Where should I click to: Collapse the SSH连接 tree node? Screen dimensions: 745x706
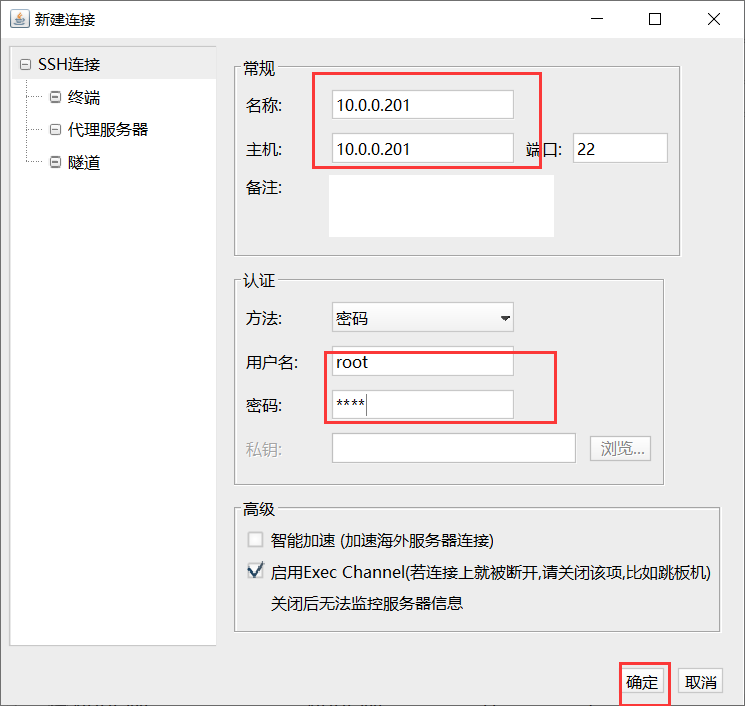[25, 64]
